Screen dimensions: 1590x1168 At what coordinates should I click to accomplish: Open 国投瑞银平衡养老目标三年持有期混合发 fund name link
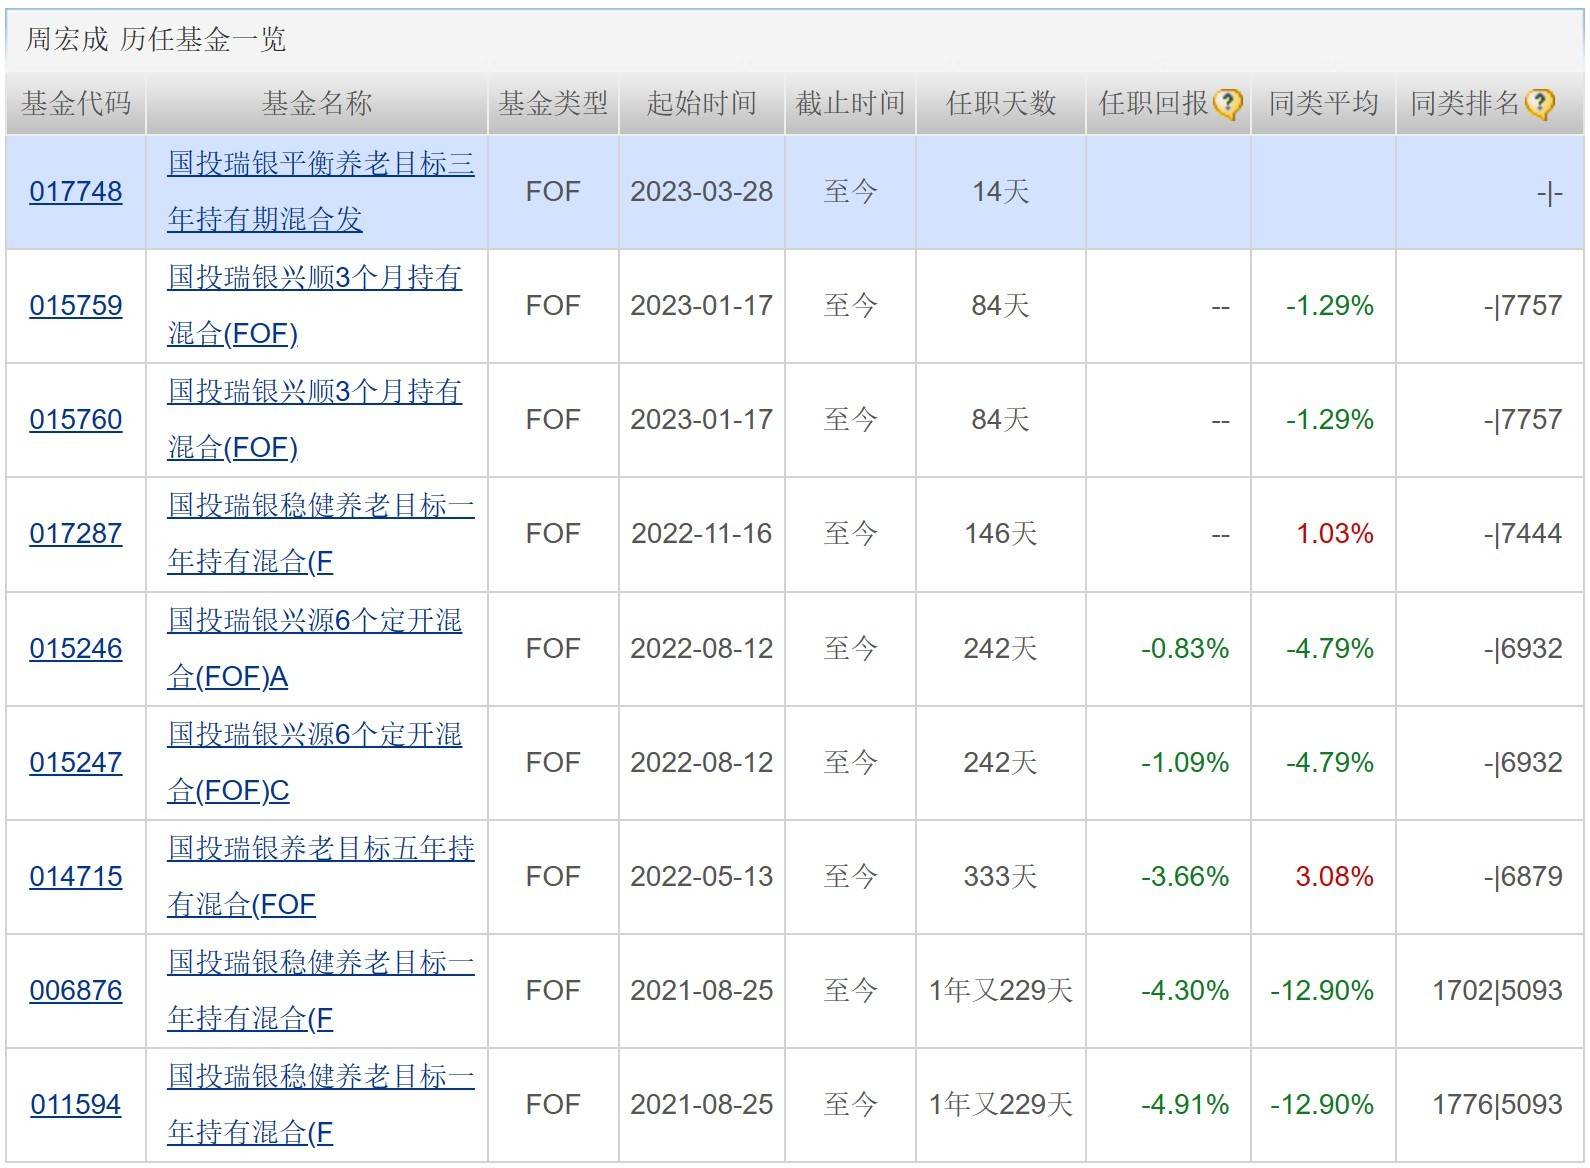pos(321,192)
